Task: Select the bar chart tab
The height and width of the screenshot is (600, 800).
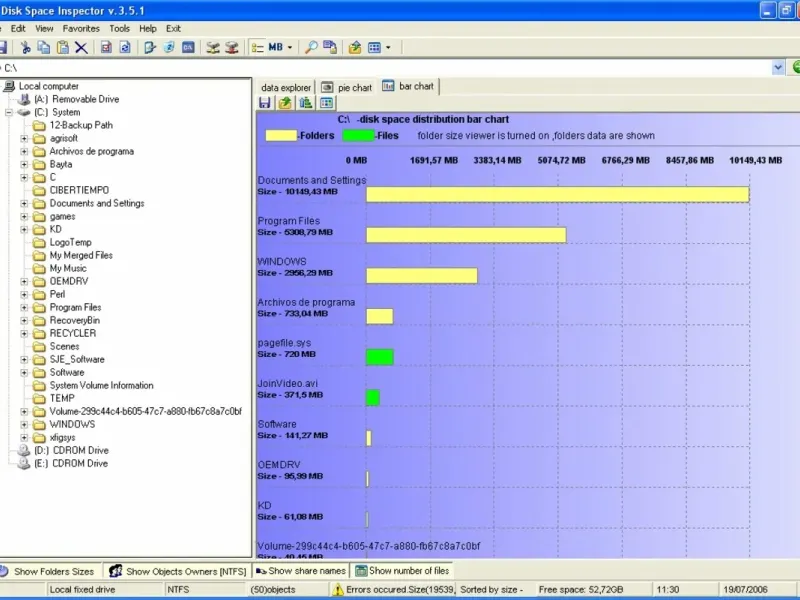Action: pos(409,86)
